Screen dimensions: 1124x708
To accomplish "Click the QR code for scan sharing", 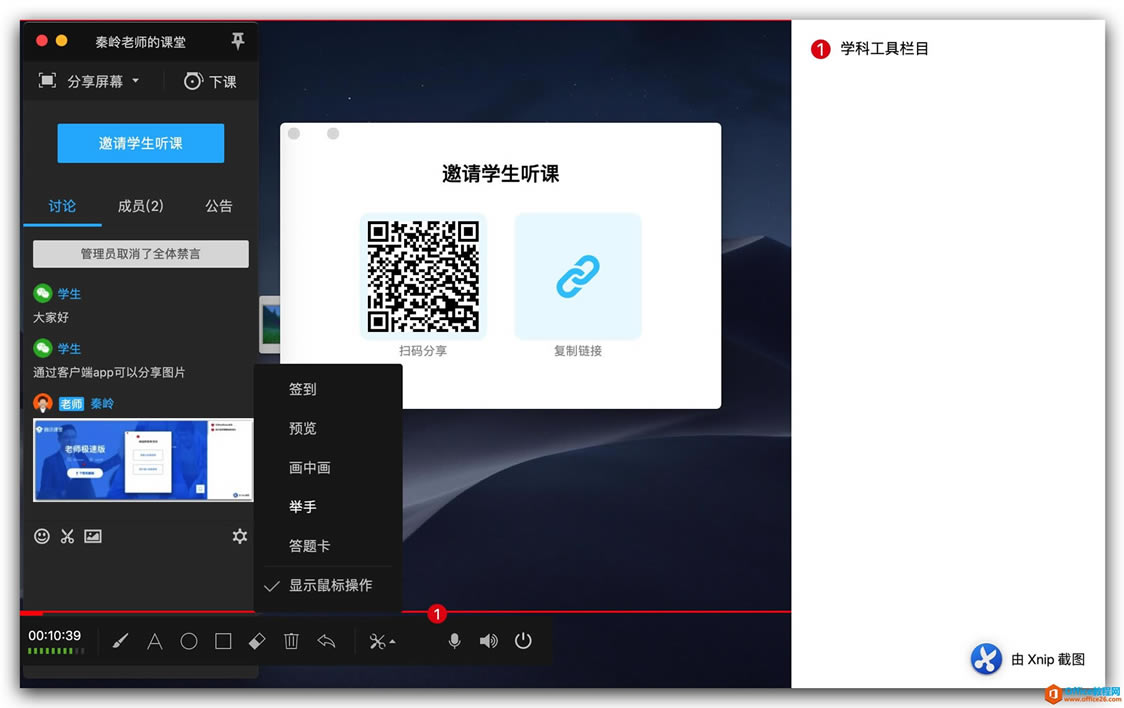I will [x=423, y=276].
